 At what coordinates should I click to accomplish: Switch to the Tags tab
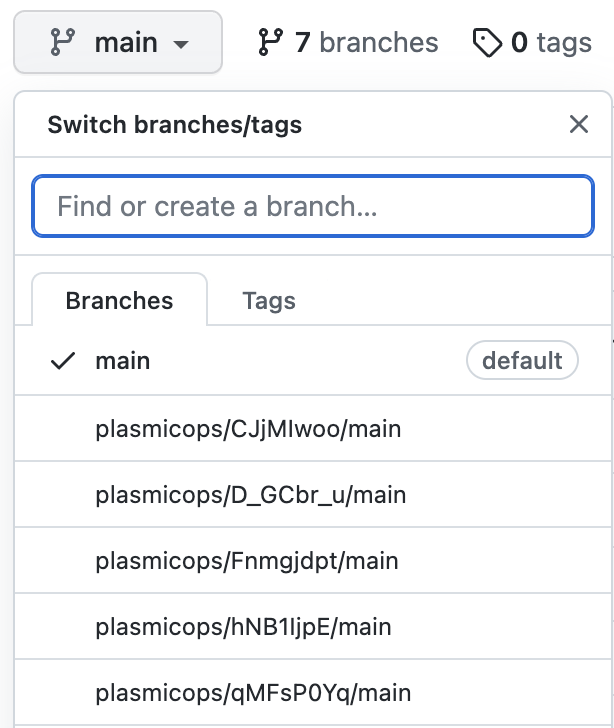pyautogui.click(x=269, y=301)
